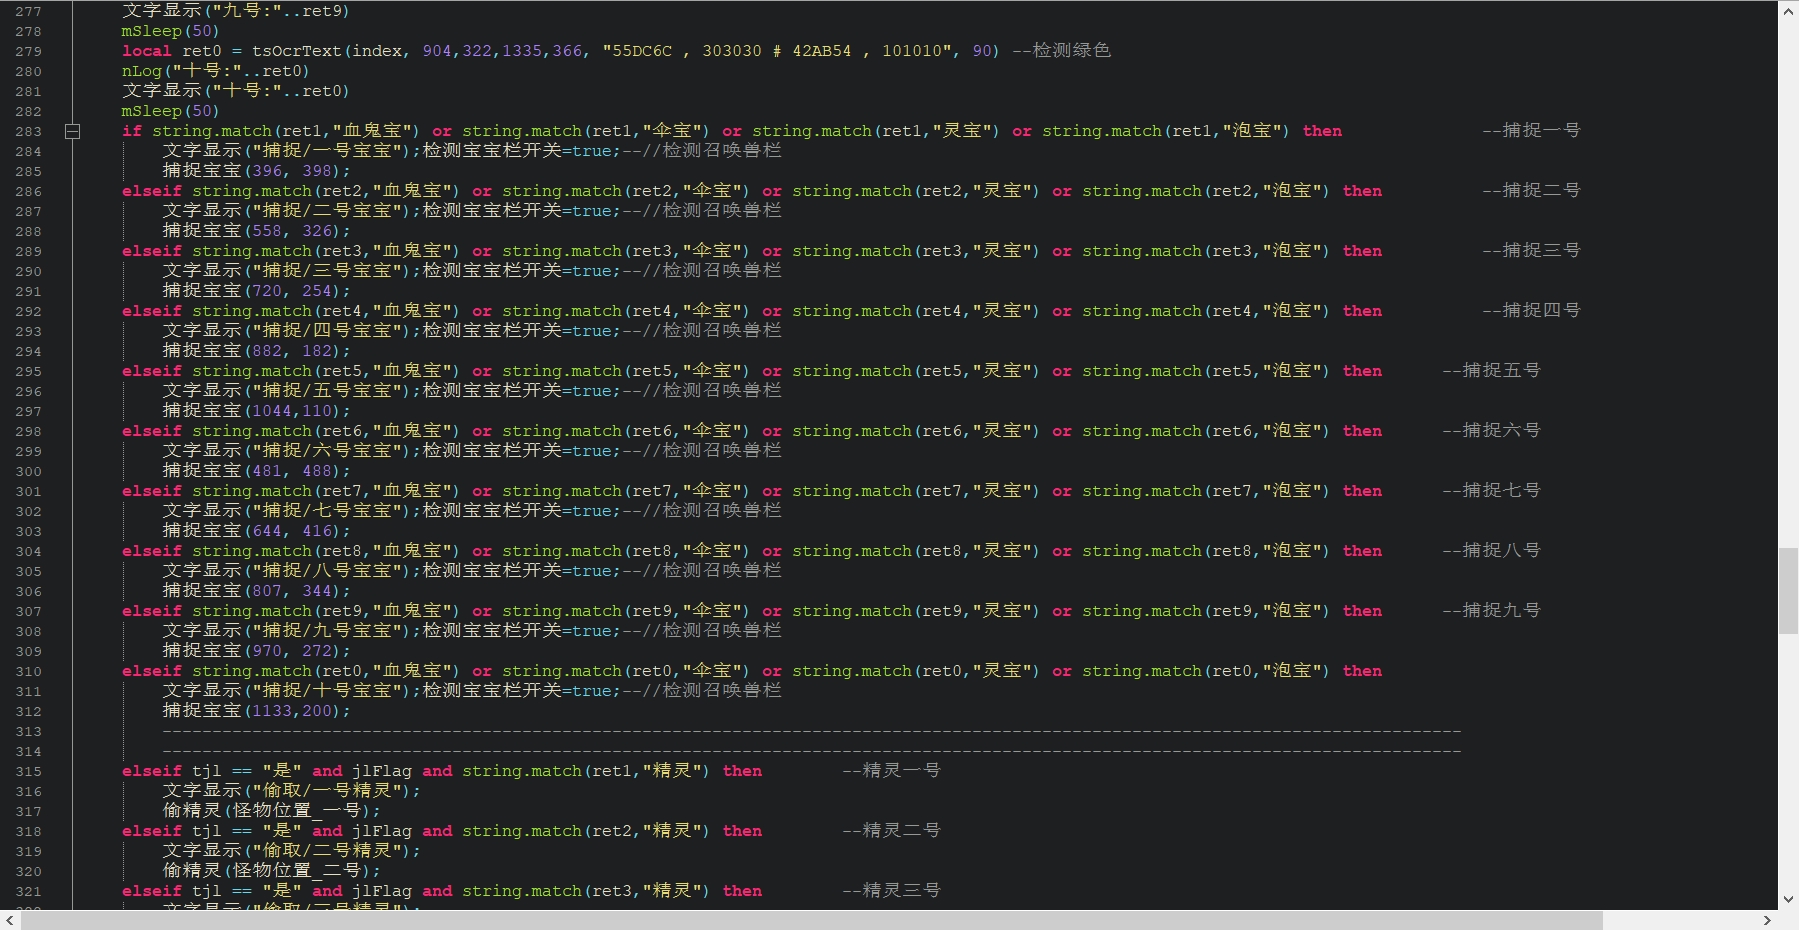Click the 'elseif' keyword on line 310
This screenshot has width=1799, height=930.
(x=152, y=671)
